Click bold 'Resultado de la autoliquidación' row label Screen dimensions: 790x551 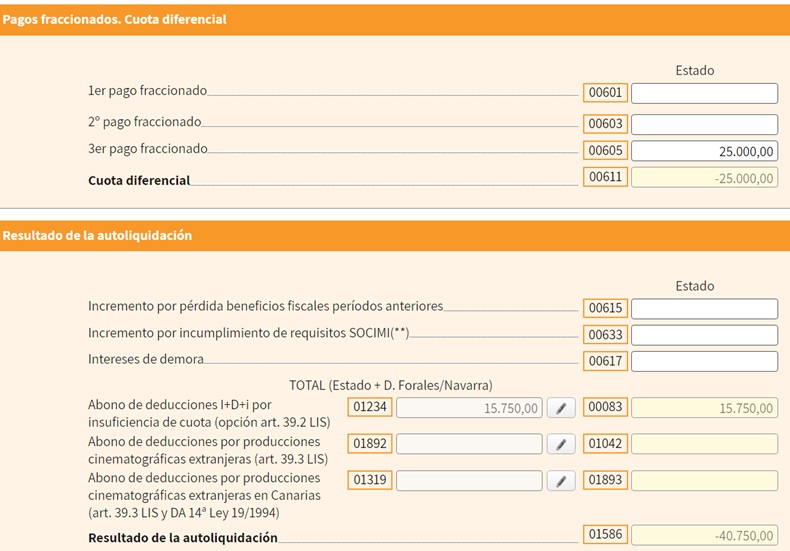click(x=183, y=538)
